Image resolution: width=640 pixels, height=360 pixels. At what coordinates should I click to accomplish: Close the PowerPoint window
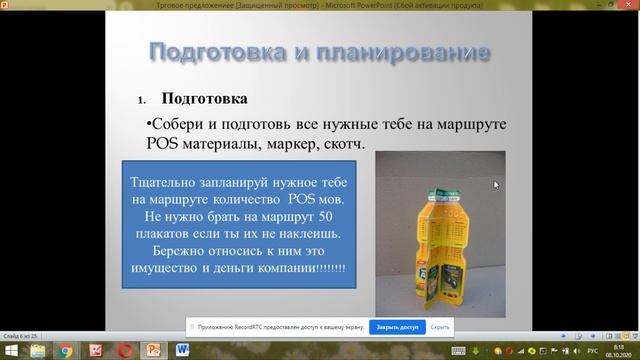tap(629, 4)
